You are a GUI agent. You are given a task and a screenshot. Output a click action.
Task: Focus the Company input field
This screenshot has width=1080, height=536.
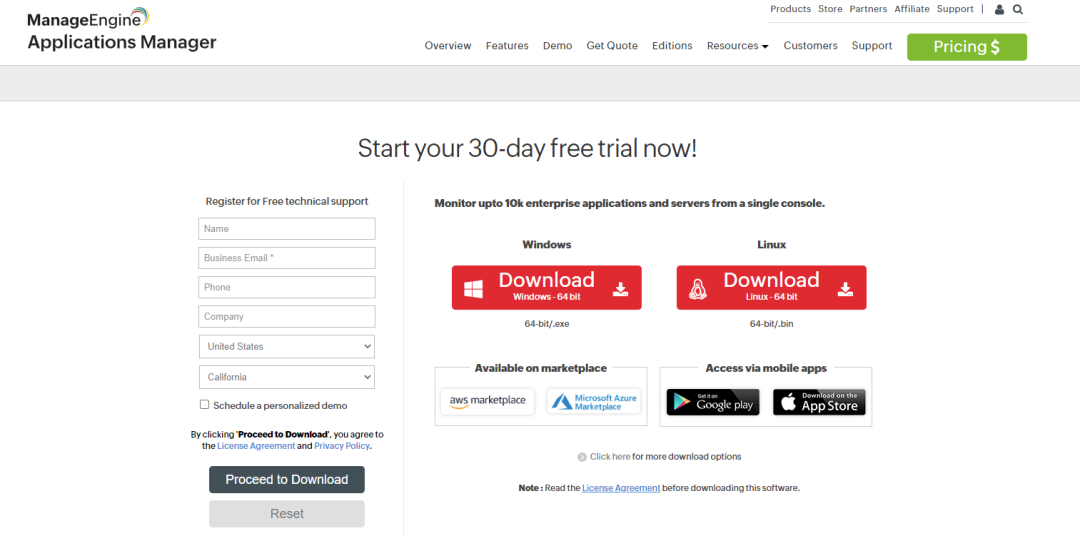[x=287, y=317]
